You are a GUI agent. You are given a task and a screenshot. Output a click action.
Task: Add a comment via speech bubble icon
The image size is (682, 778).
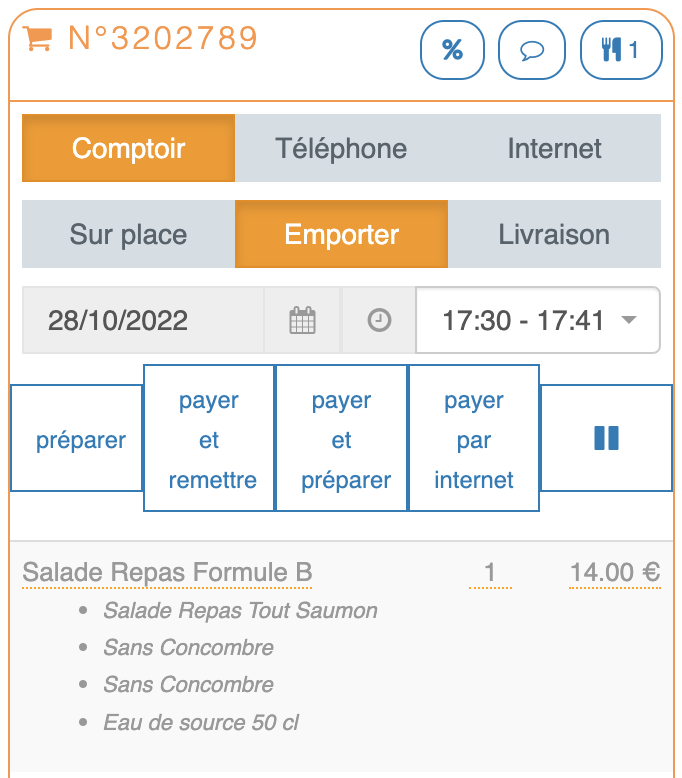pos(531,50)
